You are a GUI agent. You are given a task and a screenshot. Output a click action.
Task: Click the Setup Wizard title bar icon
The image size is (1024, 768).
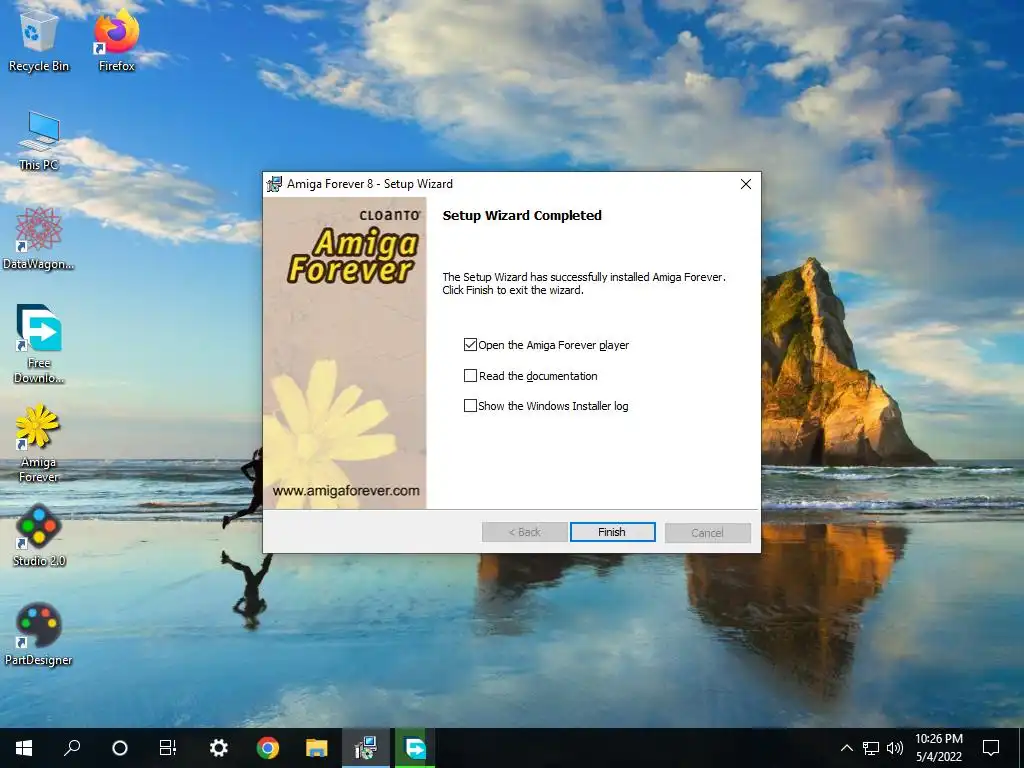(274, 184)
